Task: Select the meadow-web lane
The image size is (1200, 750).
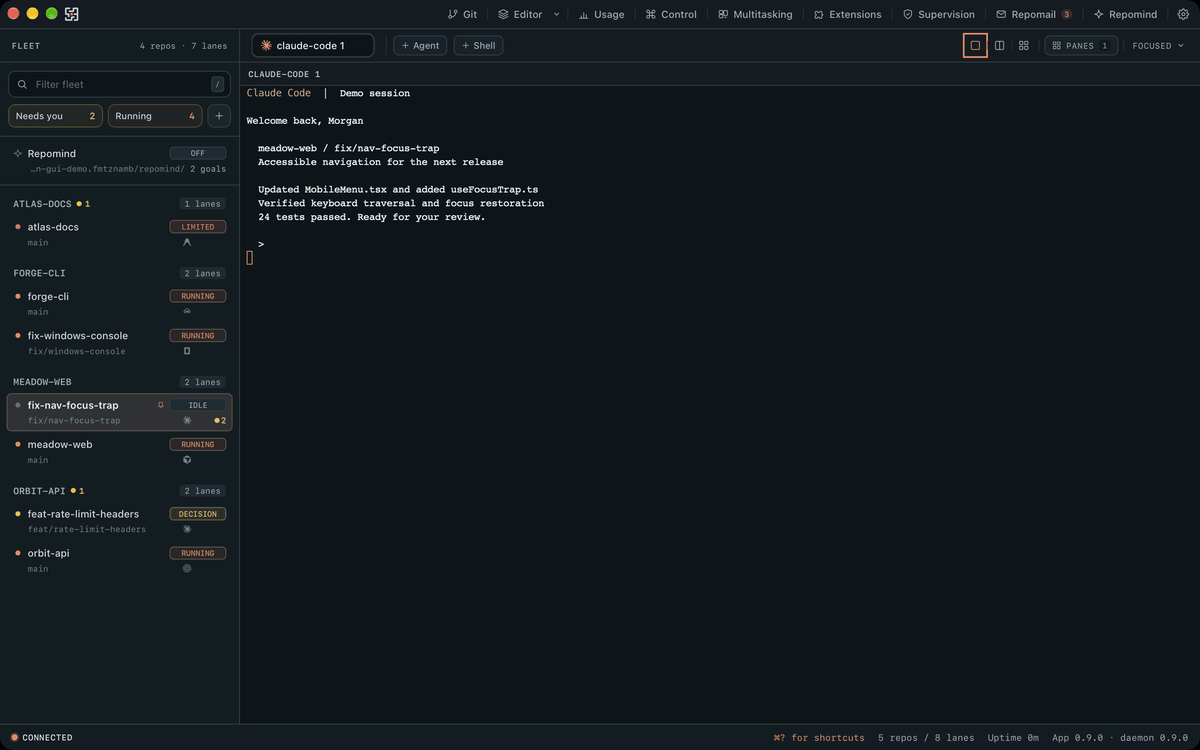Action: 119,452
